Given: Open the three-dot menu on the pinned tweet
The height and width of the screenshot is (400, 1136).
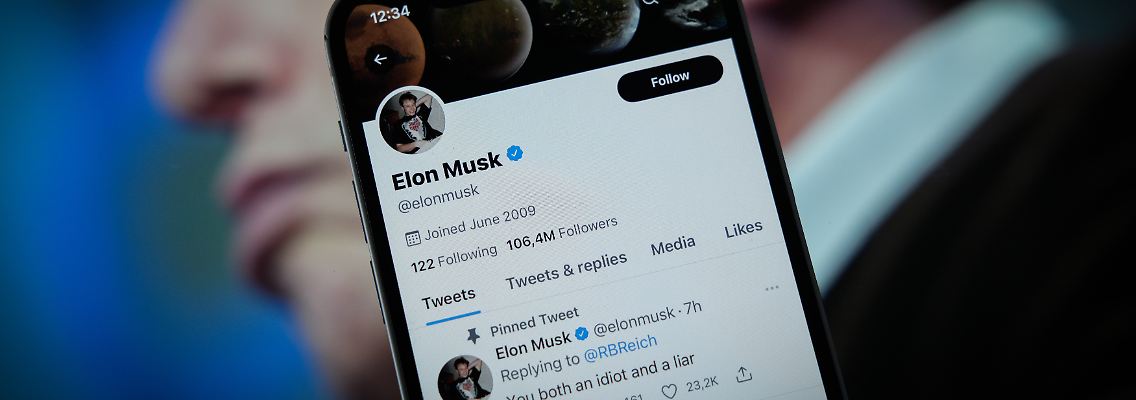Looking at the screenshot, I should point(772,288).
